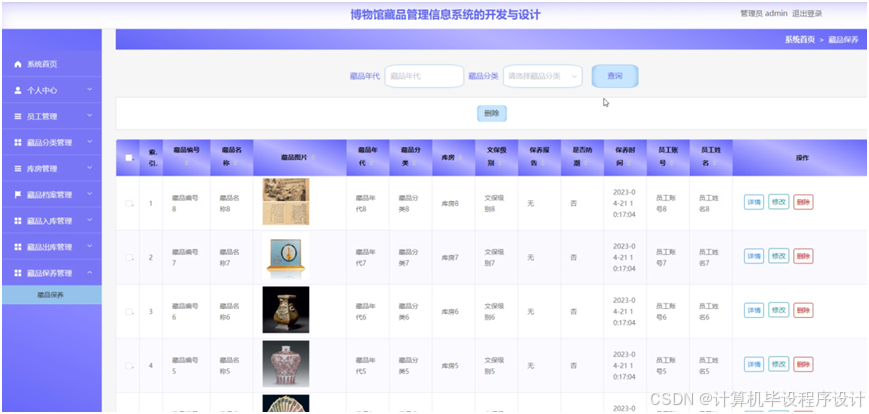Image resolution: width=869 pixels, height=414 pixels.
Task: Click the 查询 search button
Action: click(x=615, y=76)
